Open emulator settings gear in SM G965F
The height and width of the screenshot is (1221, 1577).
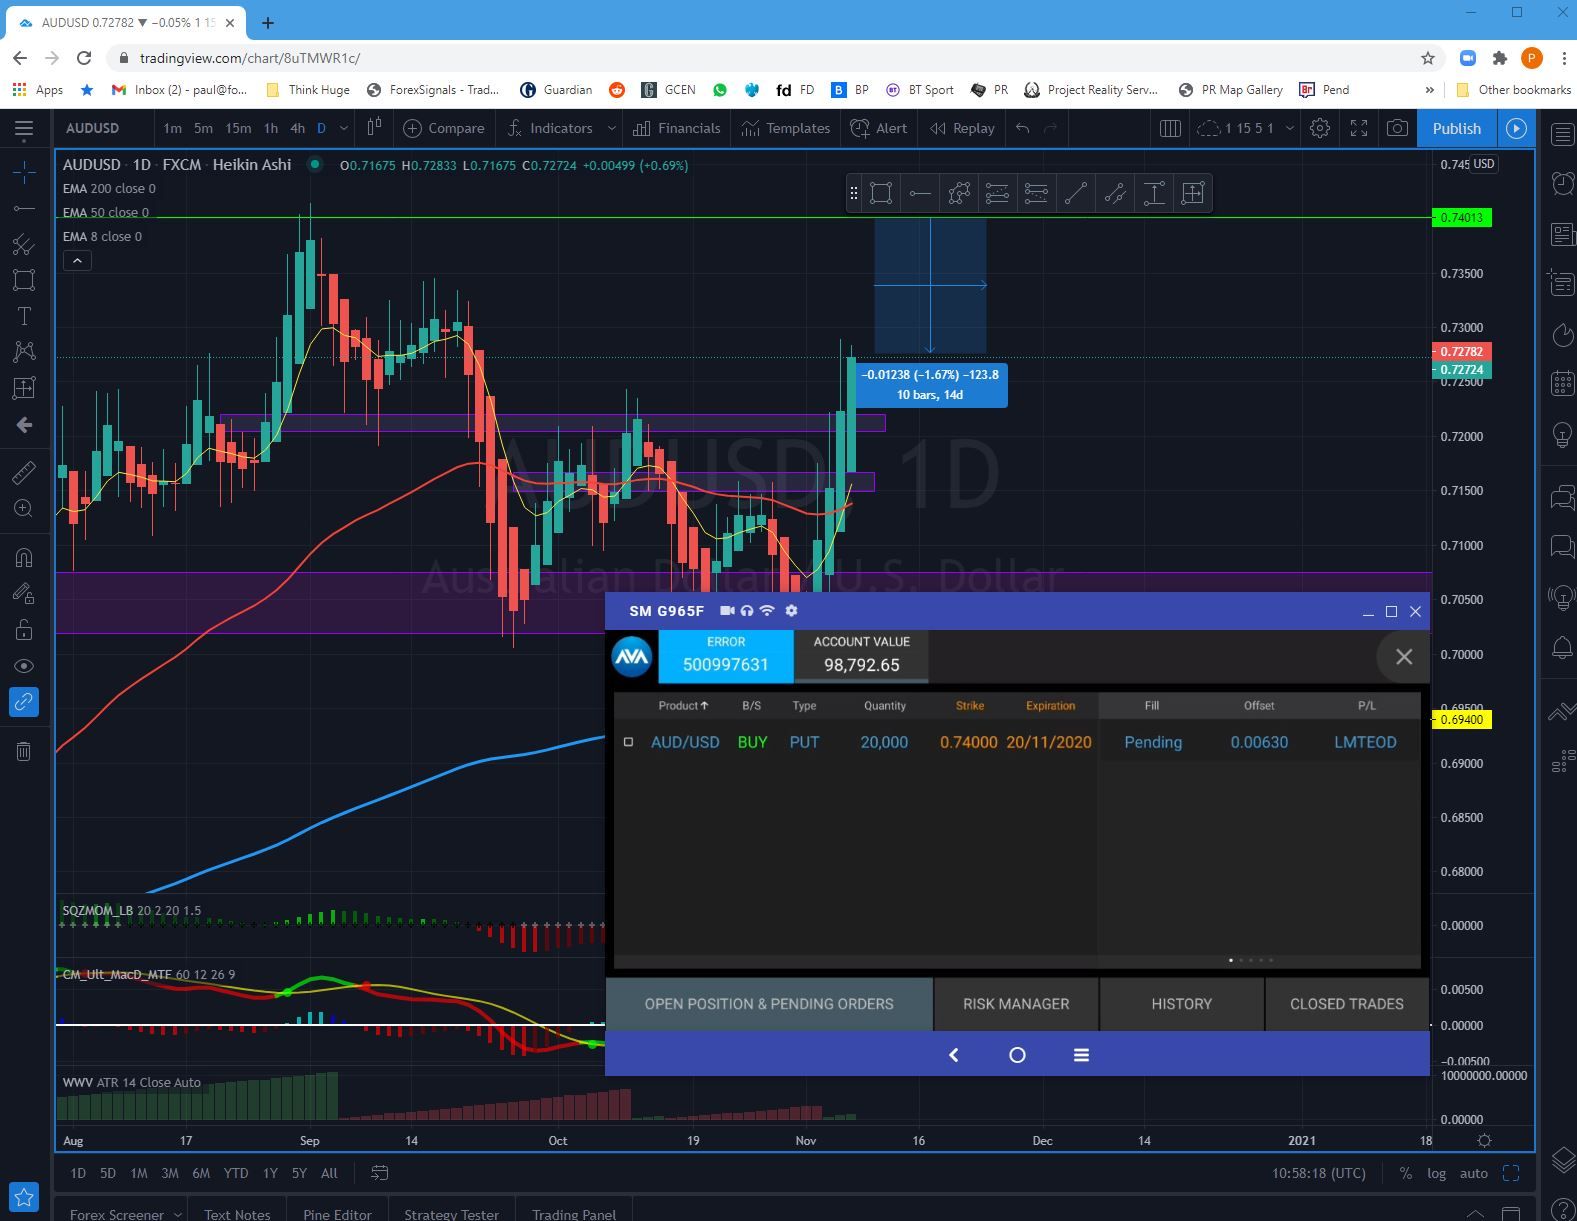coord(791,611)
